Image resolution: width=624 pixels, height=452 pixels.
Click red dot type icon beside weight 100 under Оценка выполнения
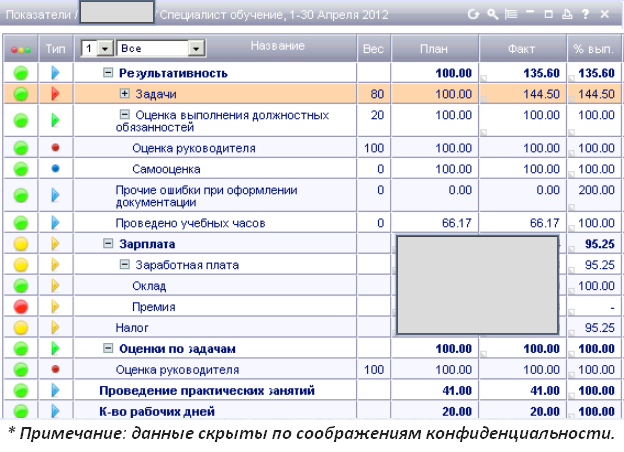(x=55, y=148)
